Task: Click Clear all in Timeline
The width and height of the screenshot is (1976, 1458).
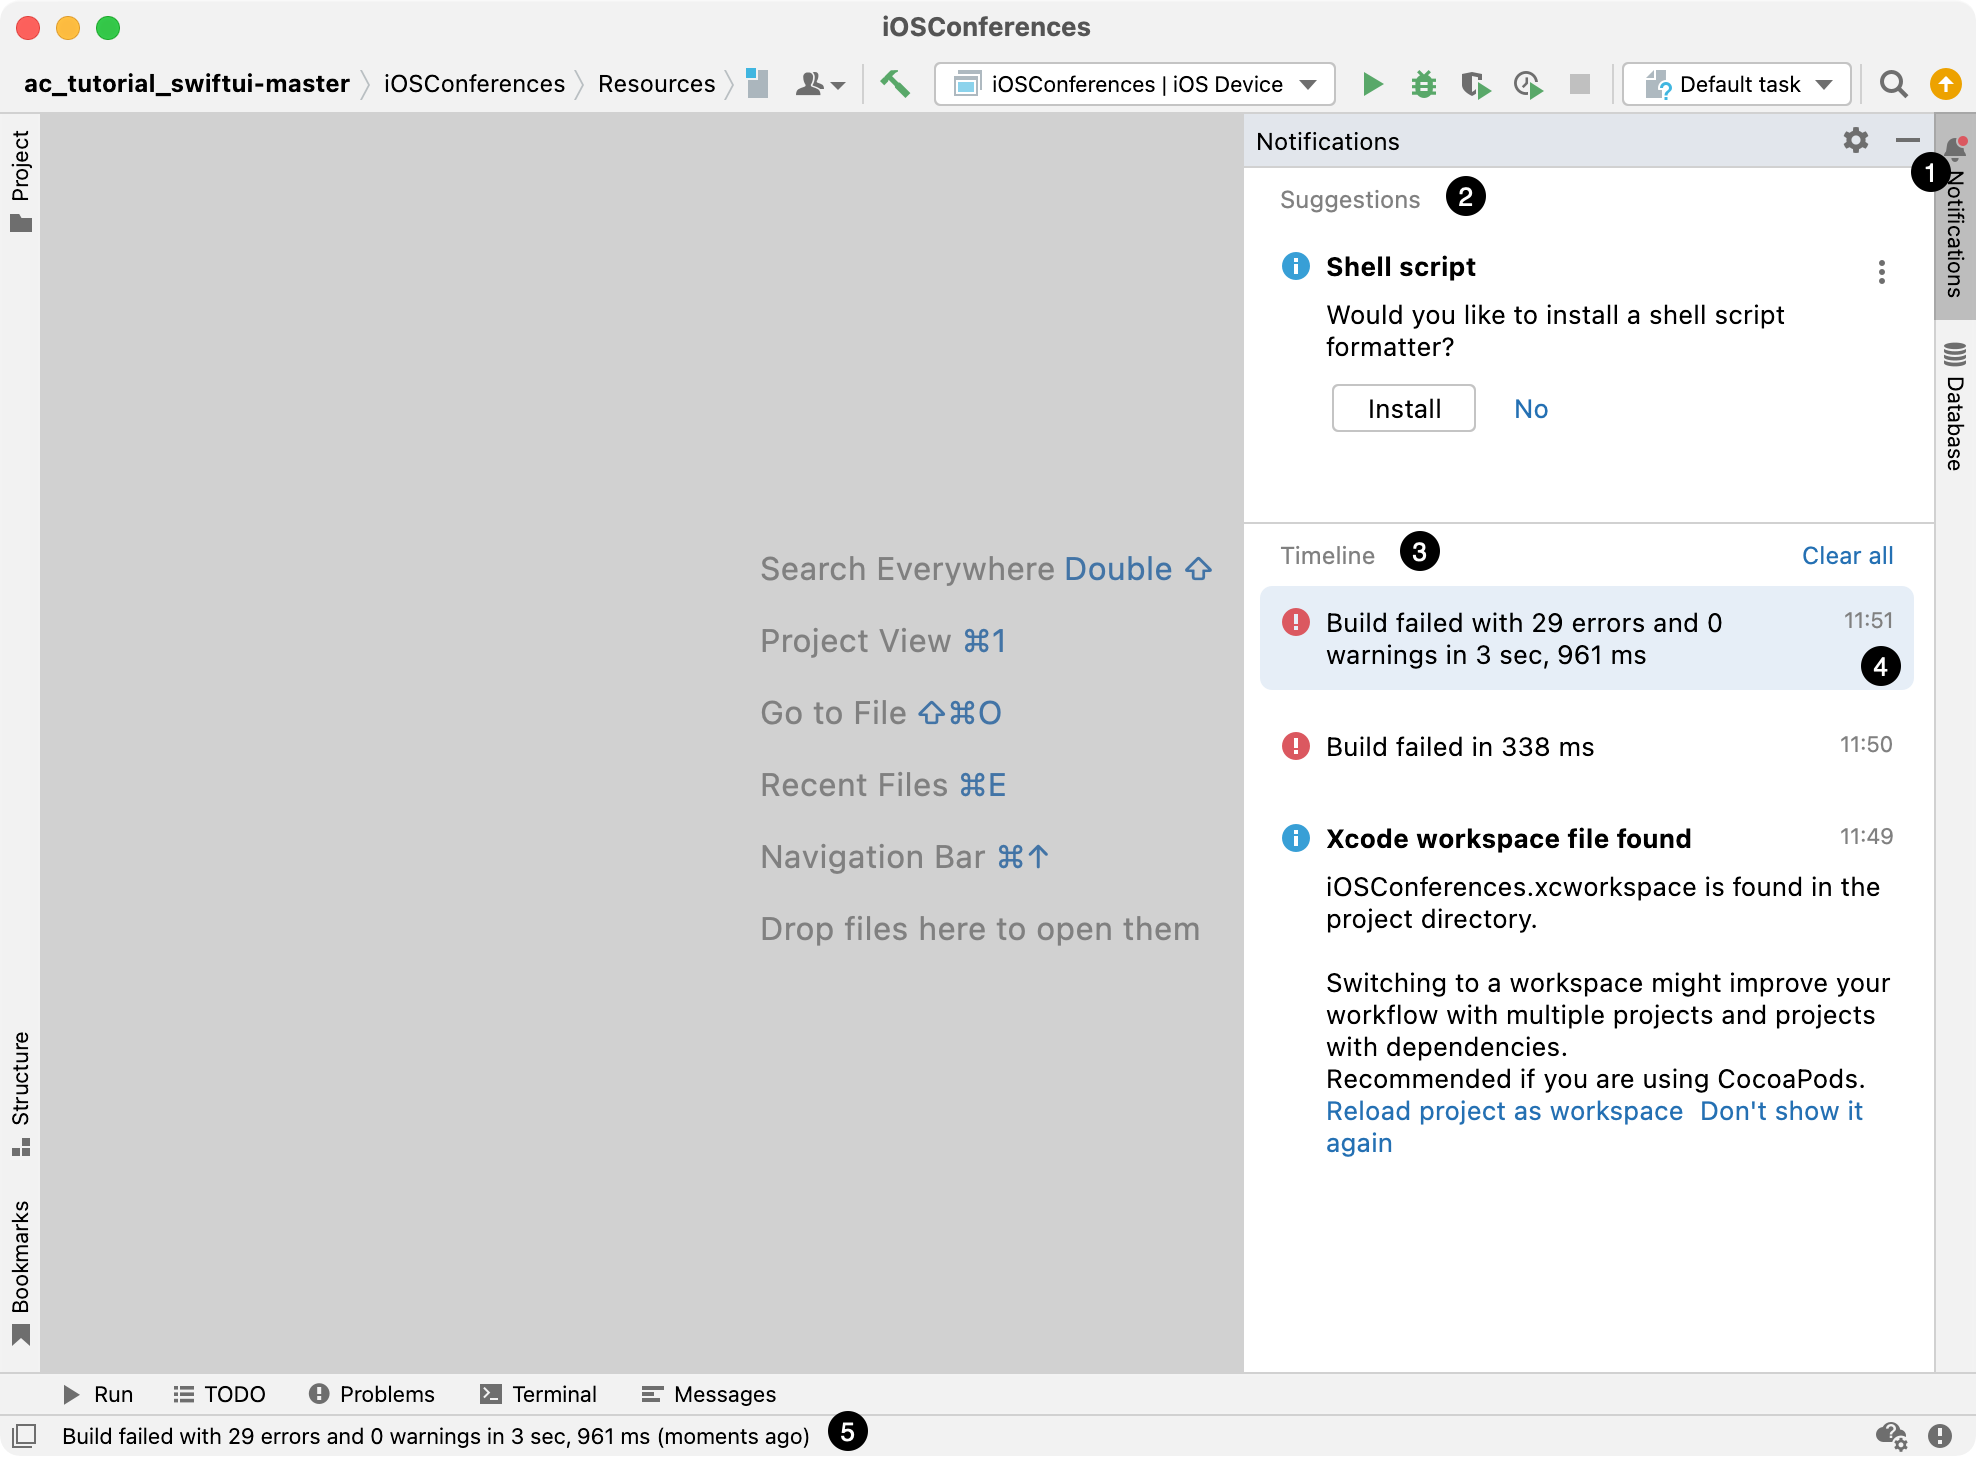Action: [1847, 555]
